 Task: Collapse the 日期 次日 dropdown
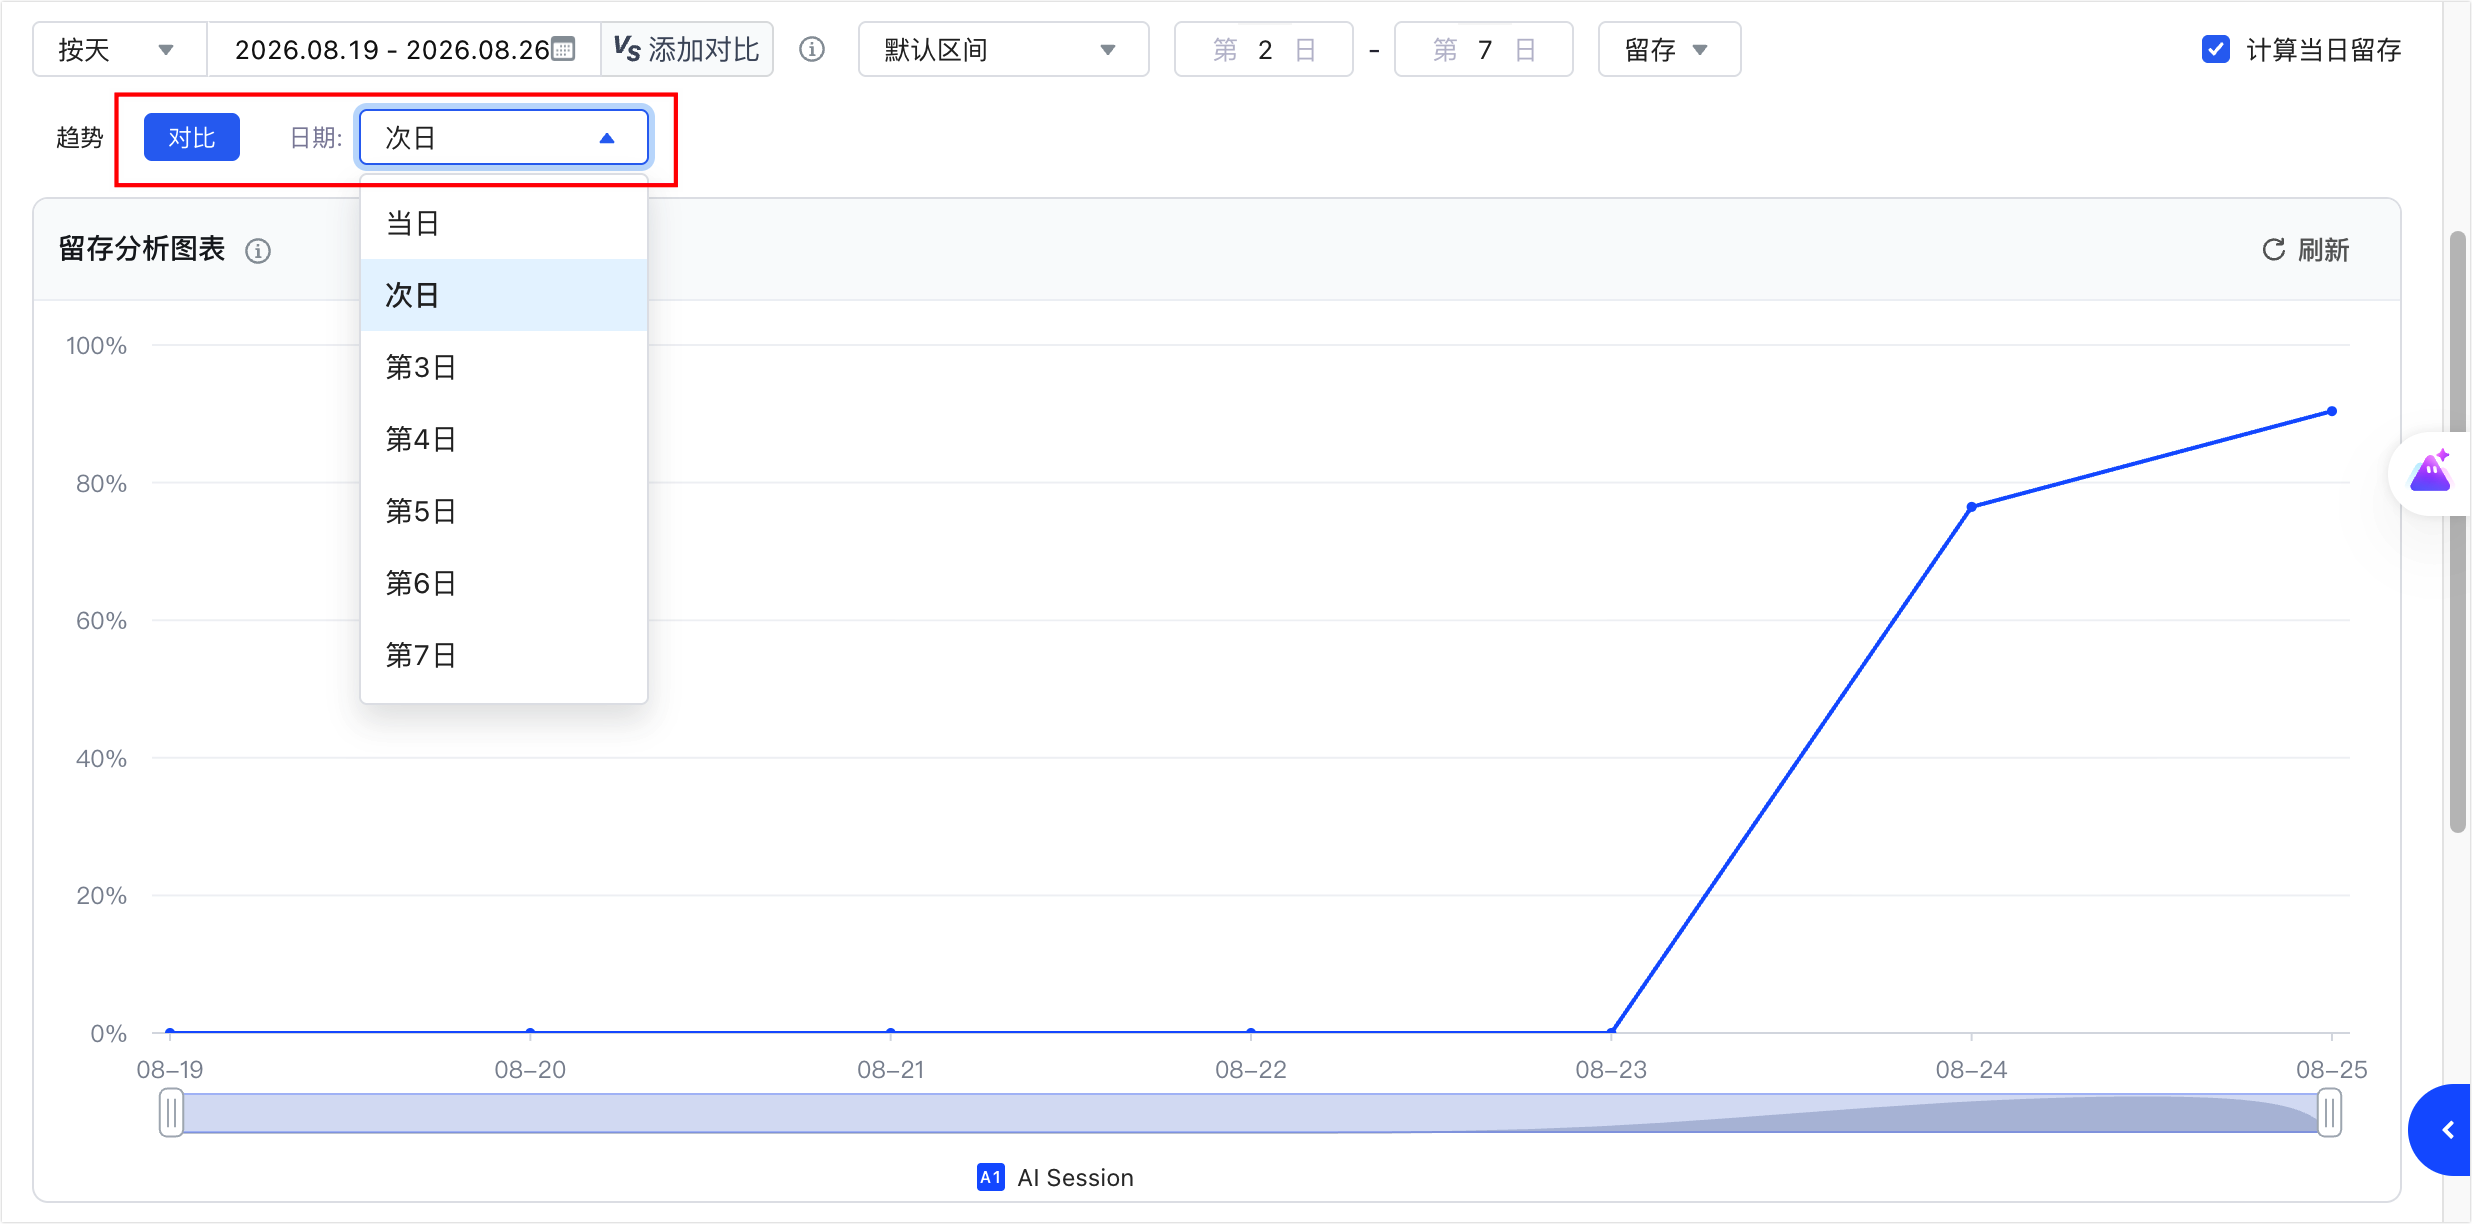click(504, 138)
